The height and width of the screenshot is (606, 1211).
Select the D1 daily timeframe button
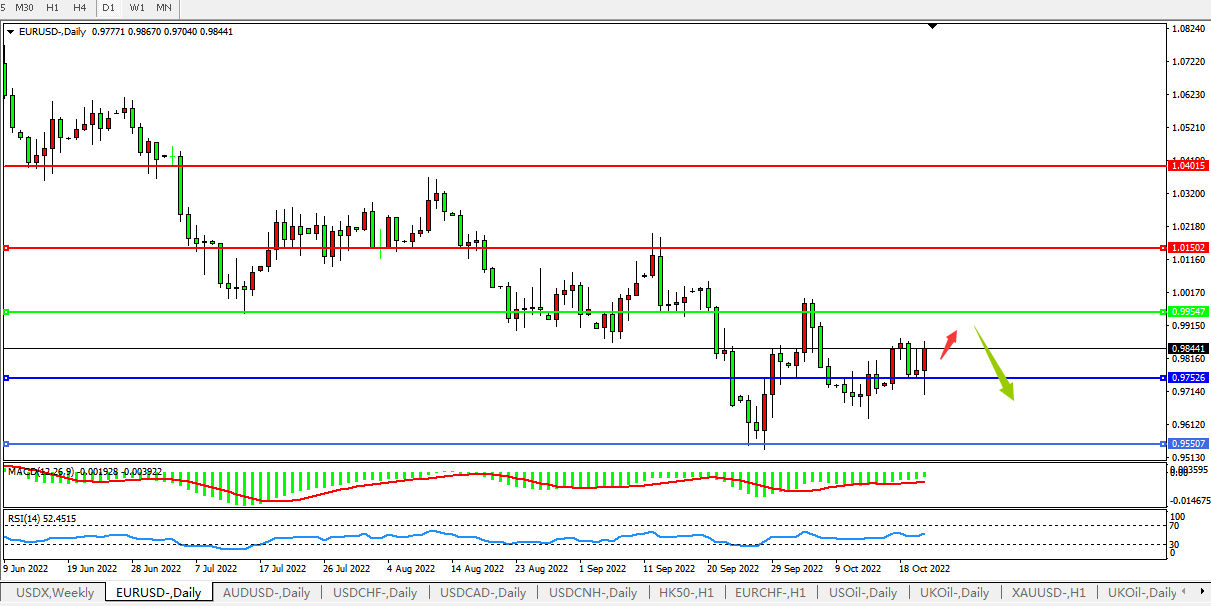(x=109, y=8)
